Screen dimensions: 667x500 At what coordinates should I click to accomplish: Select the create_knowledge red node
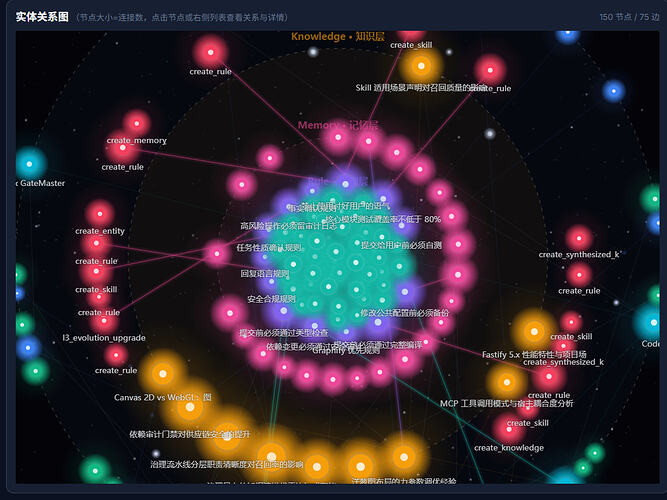[509, 429]
